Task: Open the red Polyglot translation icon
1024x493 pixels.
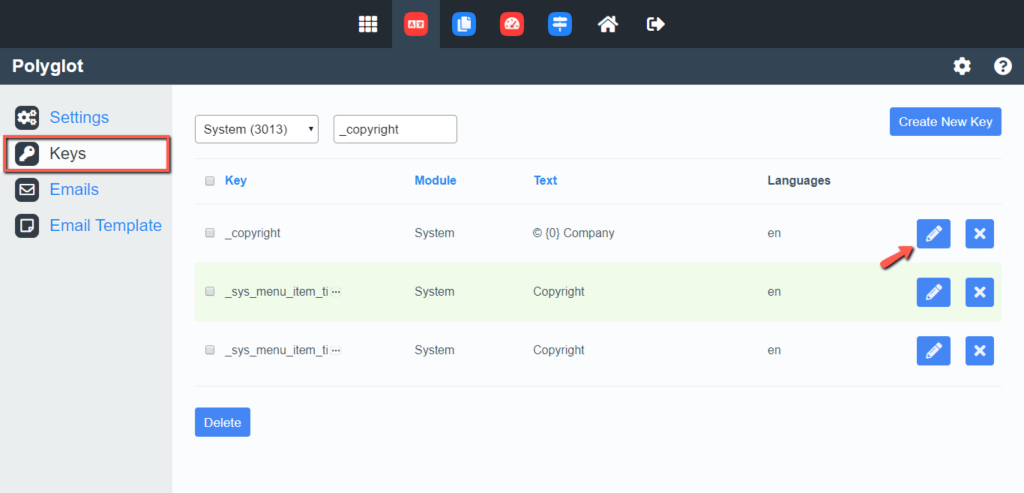Action: click(416, 24)
